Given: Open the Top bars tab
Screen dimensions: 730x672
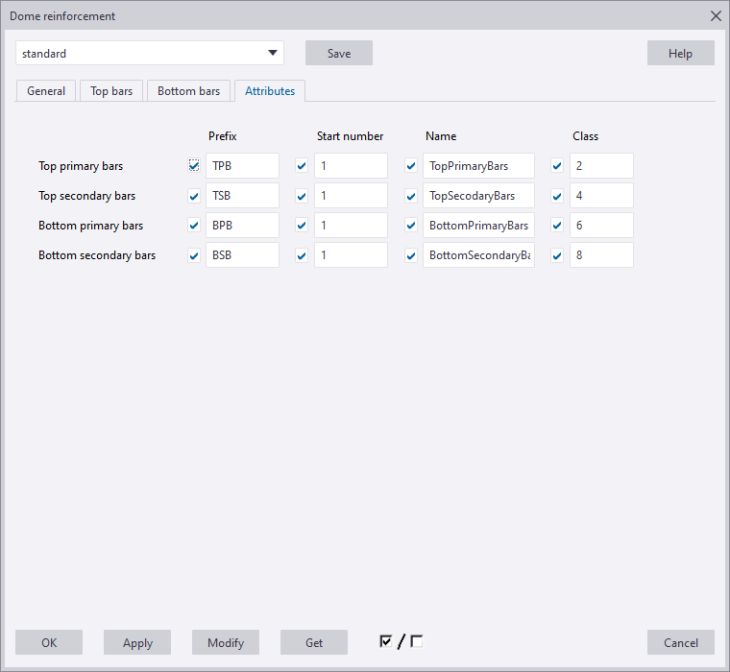Looking at the screenshot, I should click(x=111, y=91).
